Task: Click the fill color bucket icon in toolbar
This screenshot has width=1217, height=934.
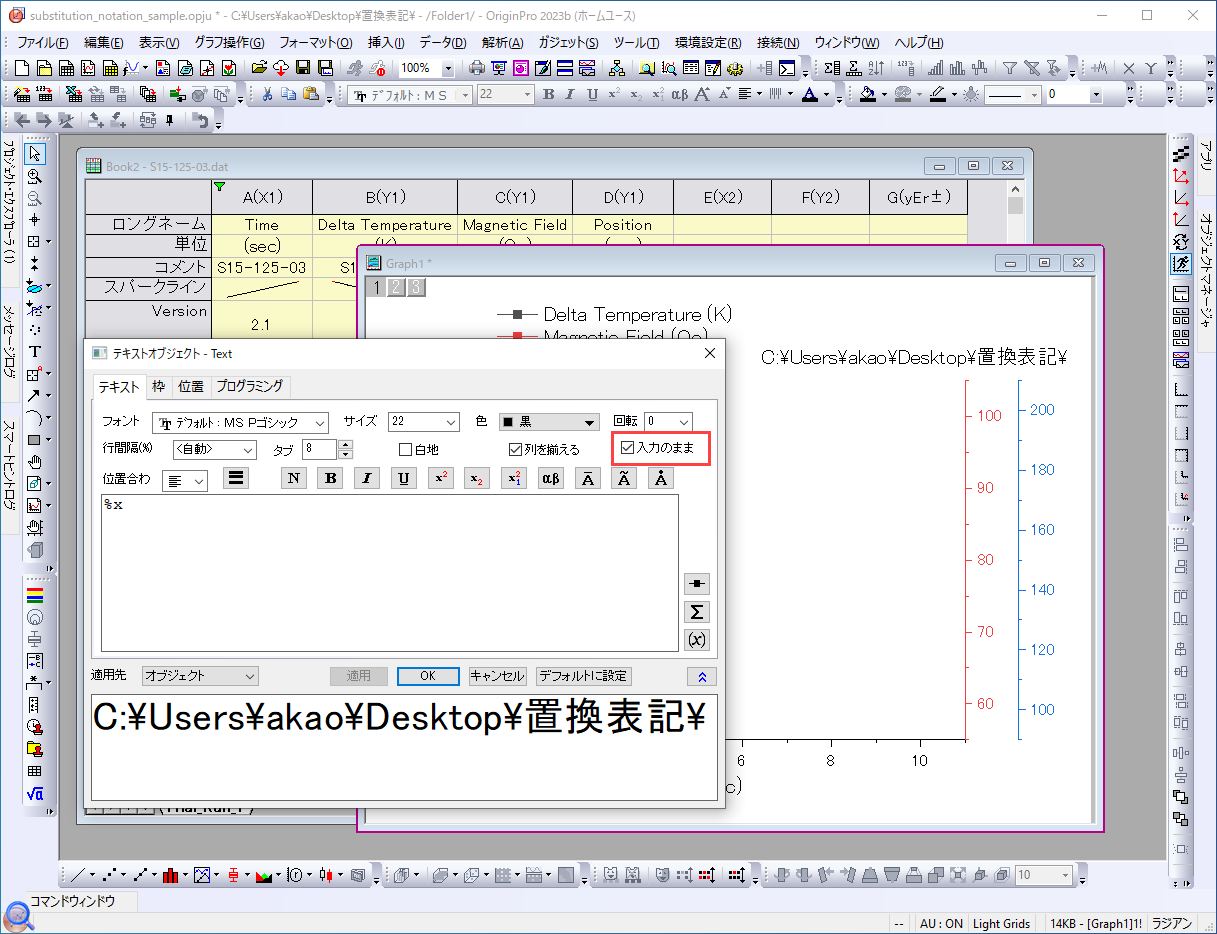Action: [868, 94]
